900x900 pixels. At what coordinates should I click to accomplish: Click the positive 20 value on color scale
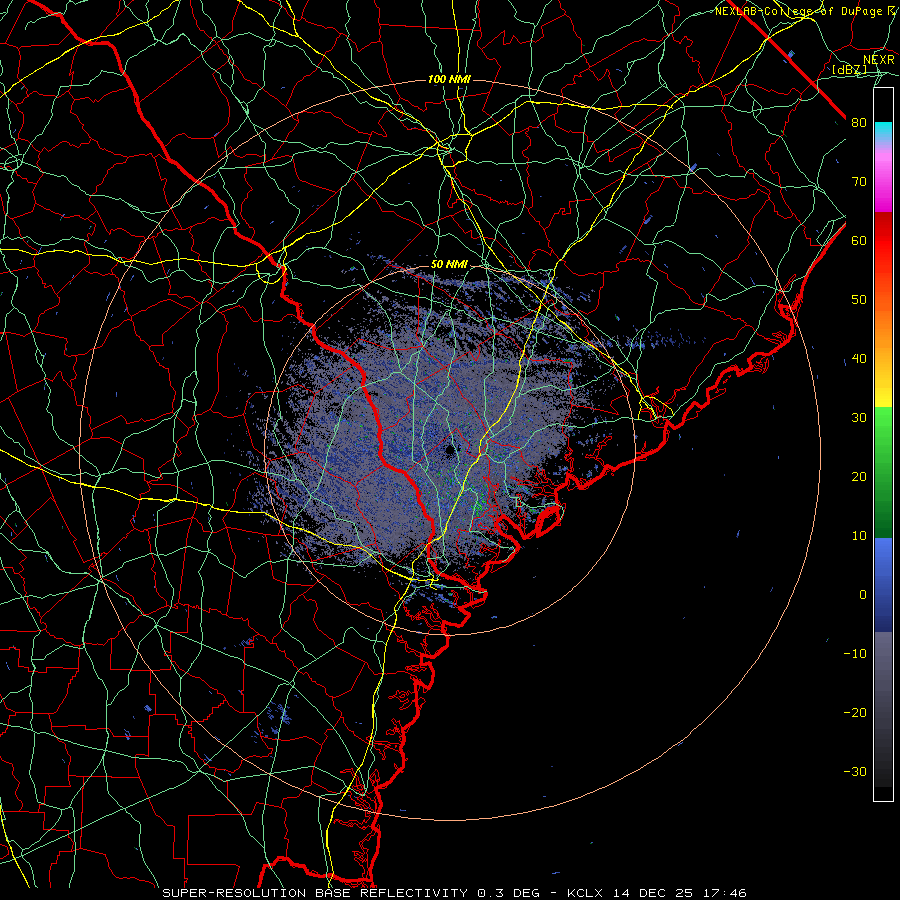pyautogui.click(x=859, y=476)
